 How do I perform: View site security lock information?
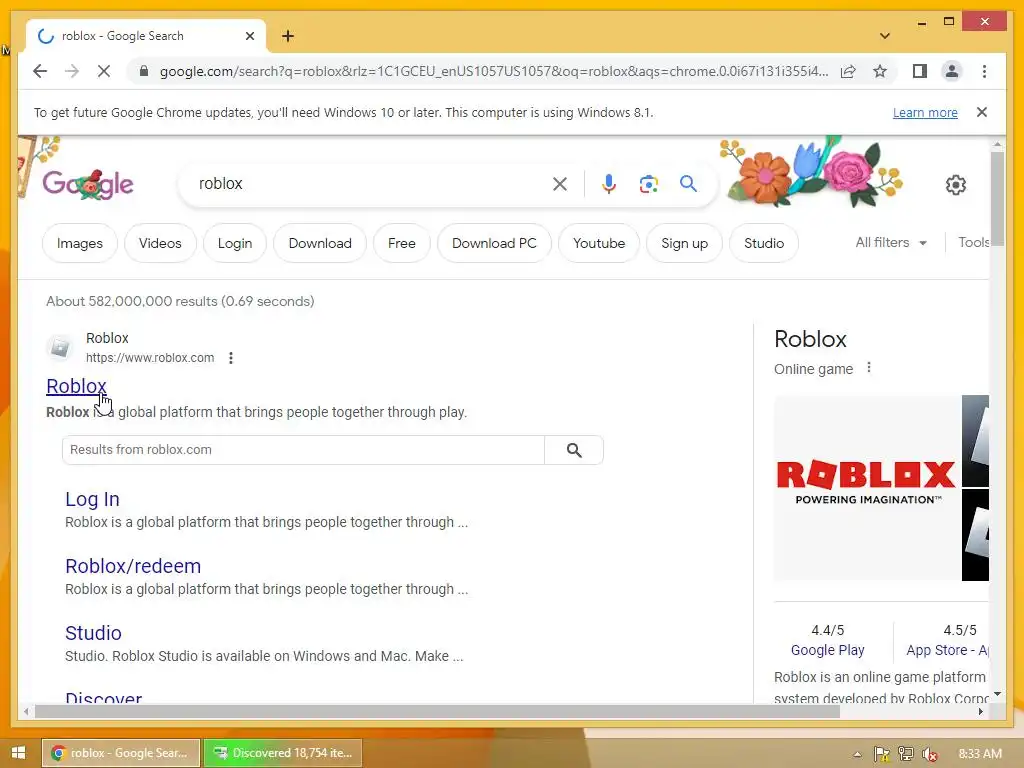pyautogui.click(x=144, y=71)
